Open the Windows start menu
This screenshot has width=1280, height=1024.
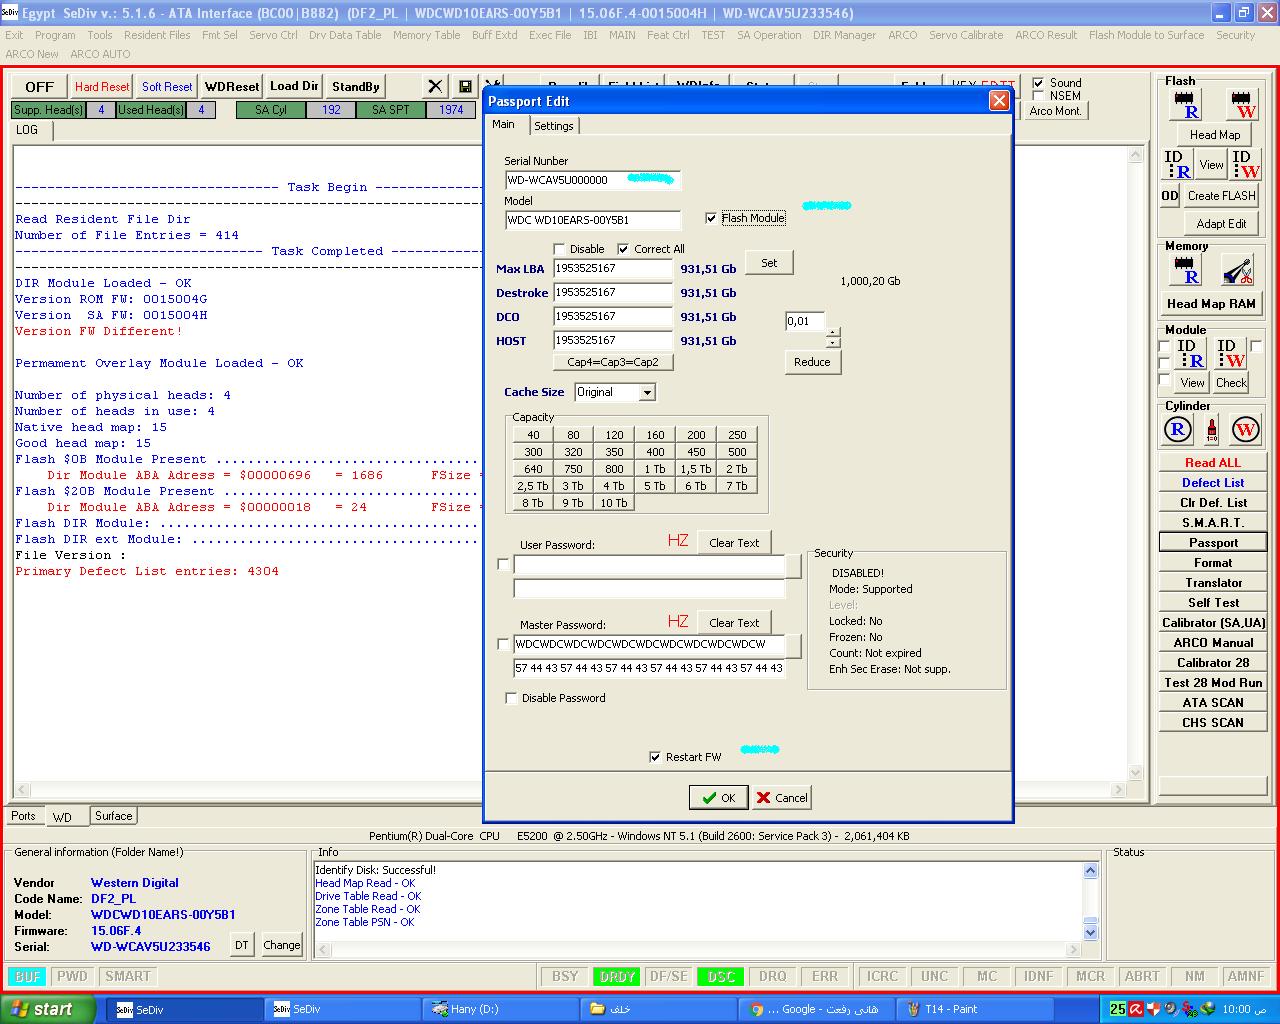(x=48, y=1009)
